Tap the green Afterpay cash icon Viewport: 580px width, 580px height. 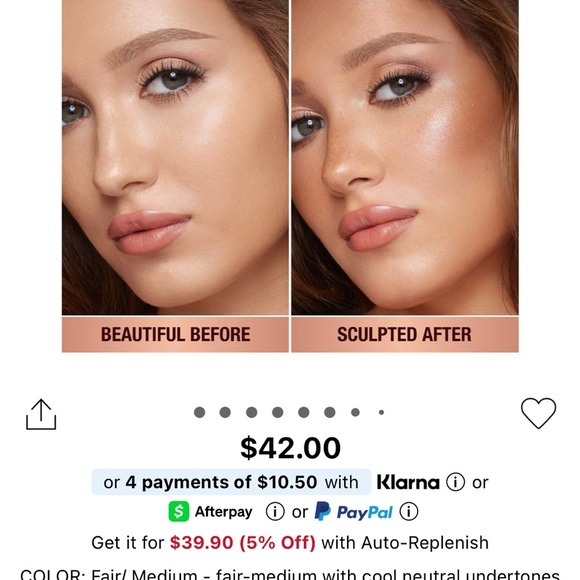point(179,512)
